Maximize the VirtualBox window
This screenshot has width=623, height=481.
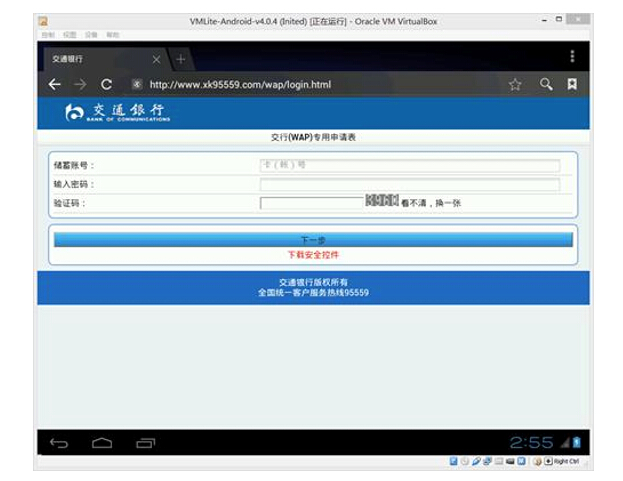point(559,19)
